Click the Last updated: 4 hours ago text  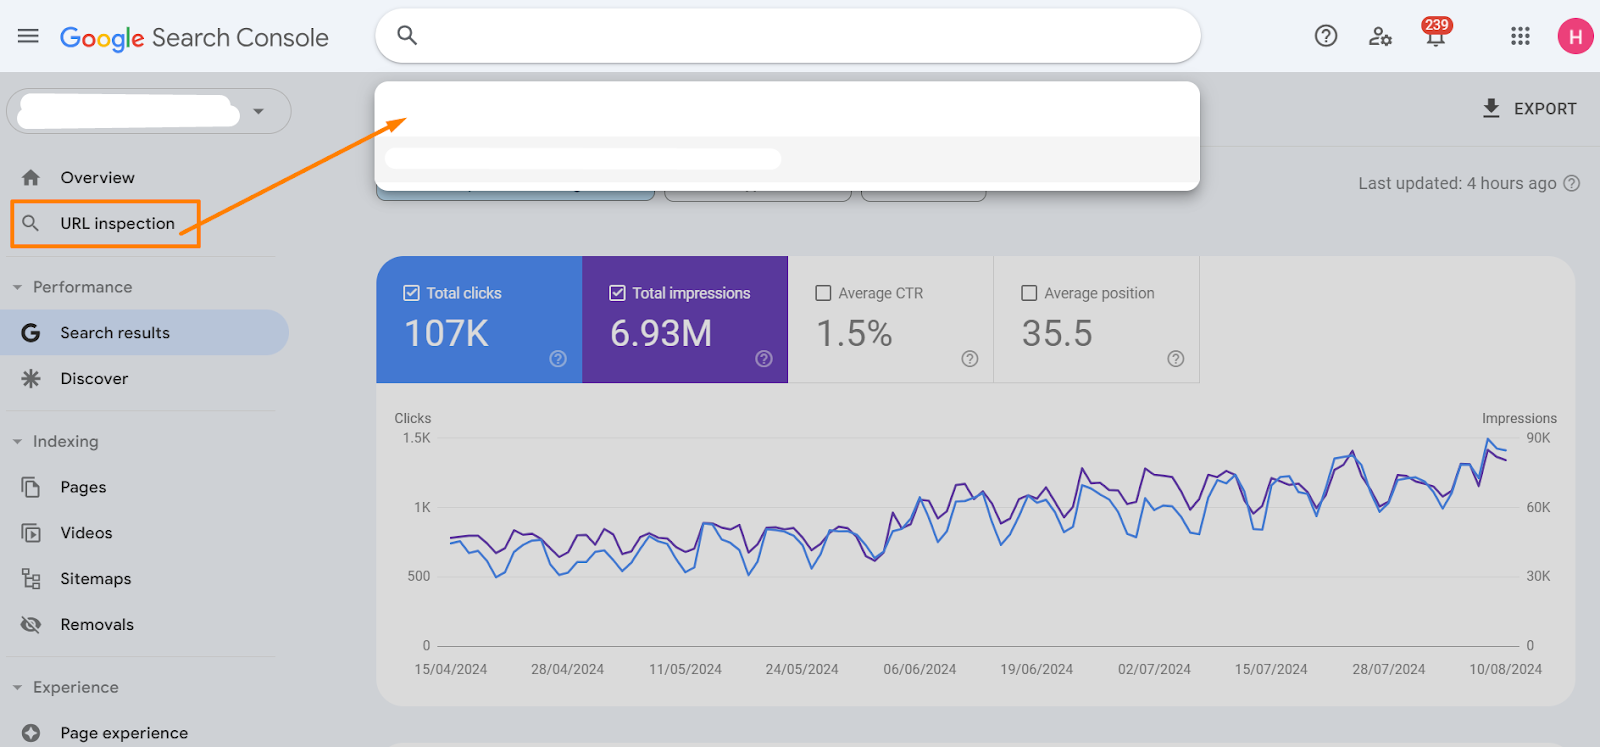pyautogui.click(x=1457, y=183)
